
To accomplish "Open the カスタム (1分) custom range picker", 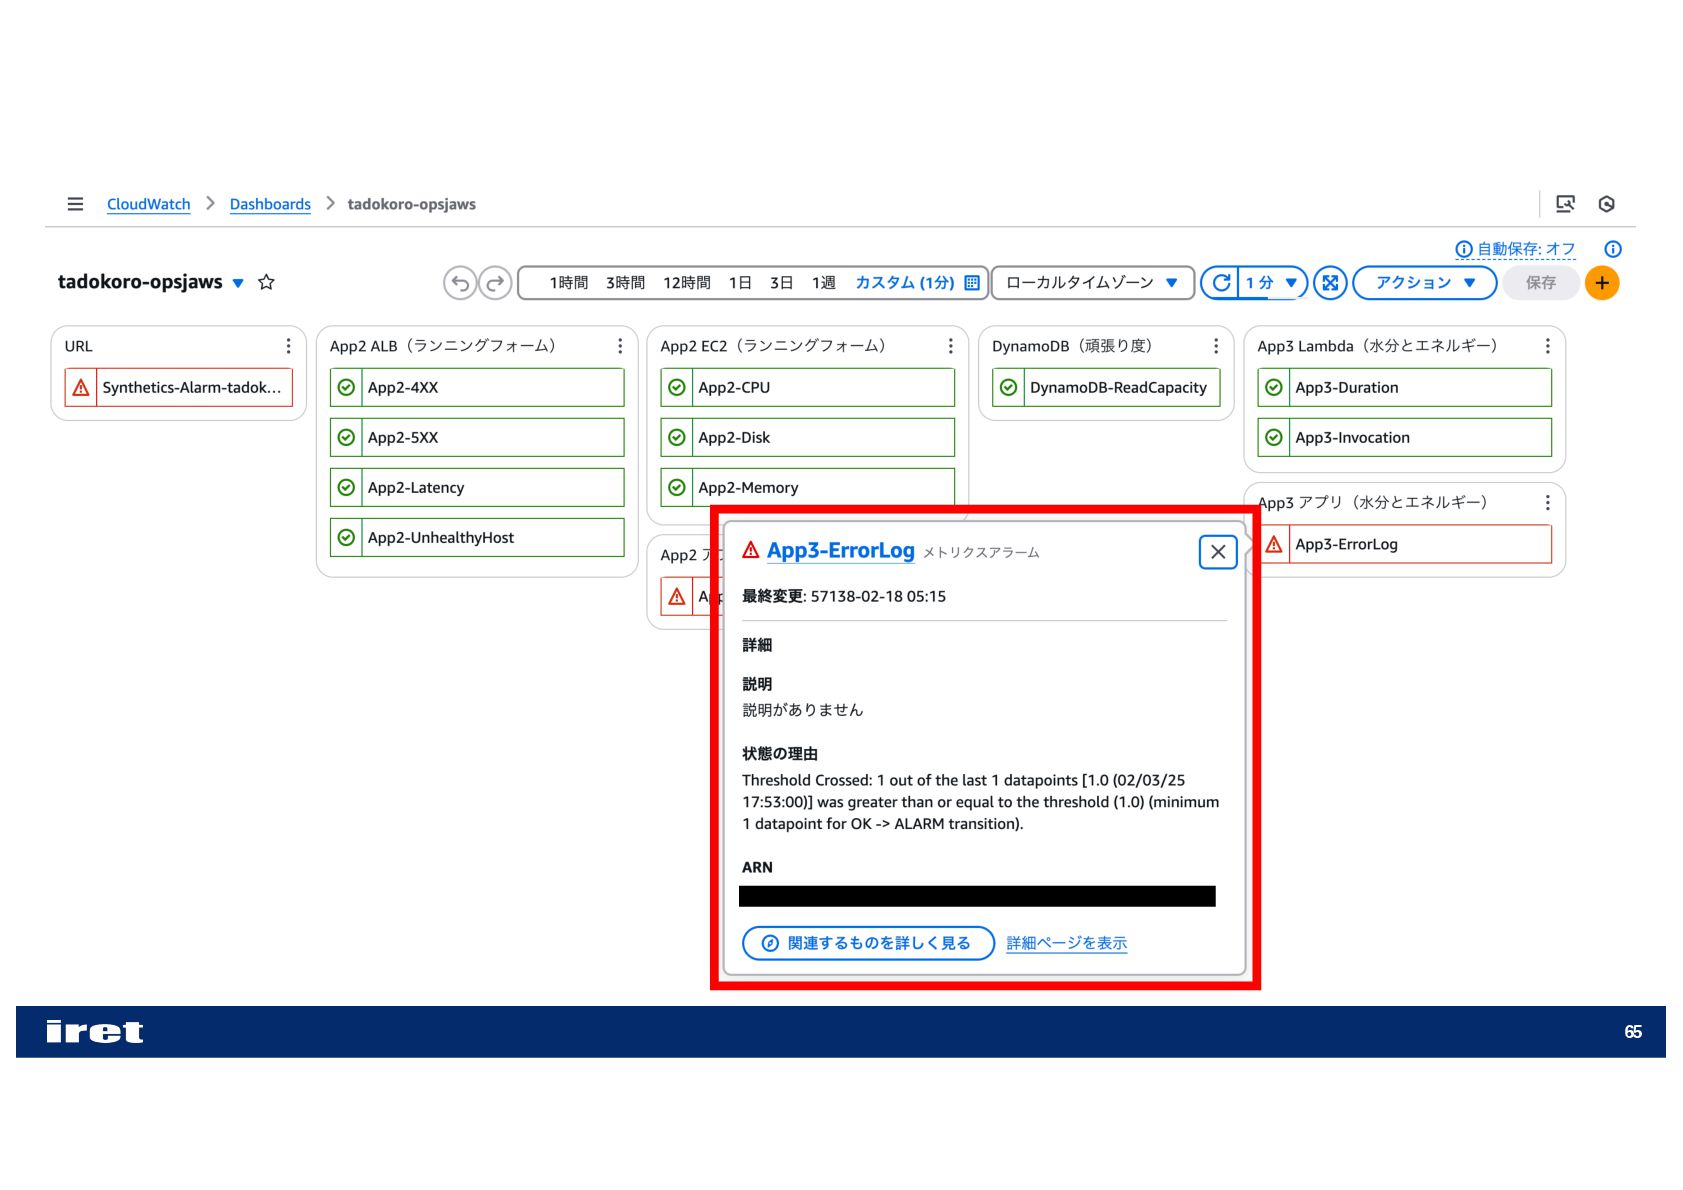I will (917, 283).
